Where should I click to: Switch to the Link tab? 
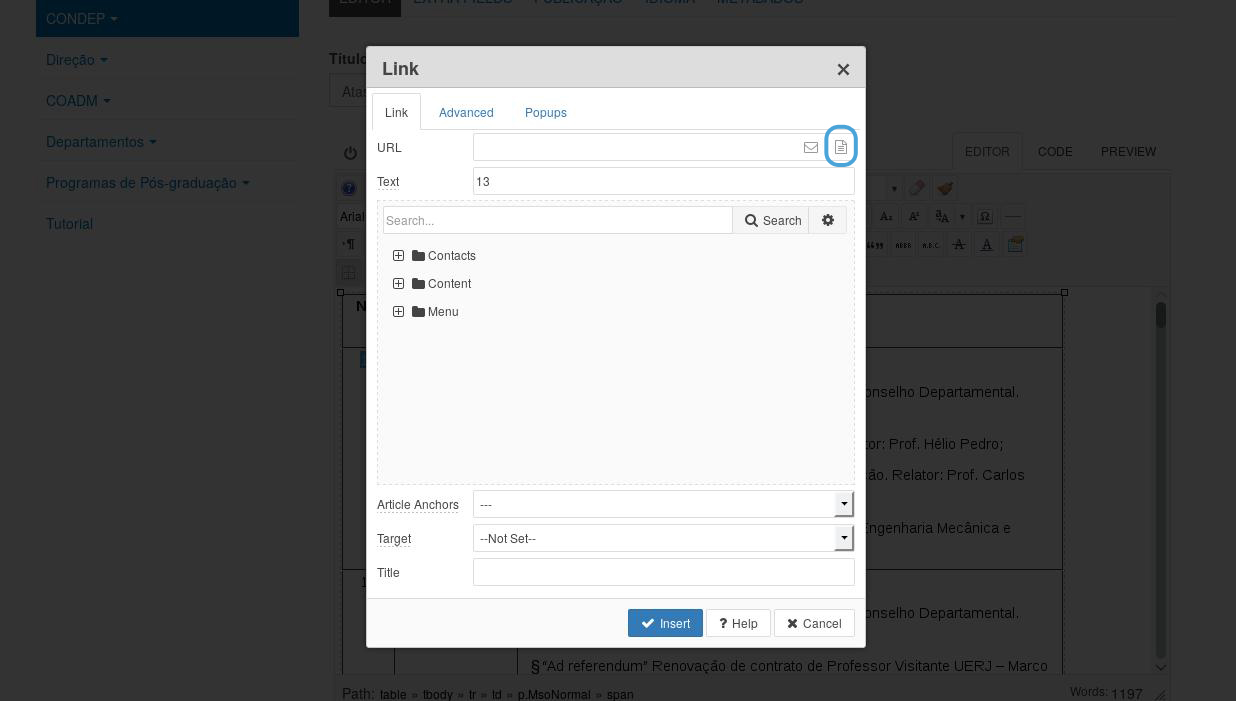coord(396,112)
